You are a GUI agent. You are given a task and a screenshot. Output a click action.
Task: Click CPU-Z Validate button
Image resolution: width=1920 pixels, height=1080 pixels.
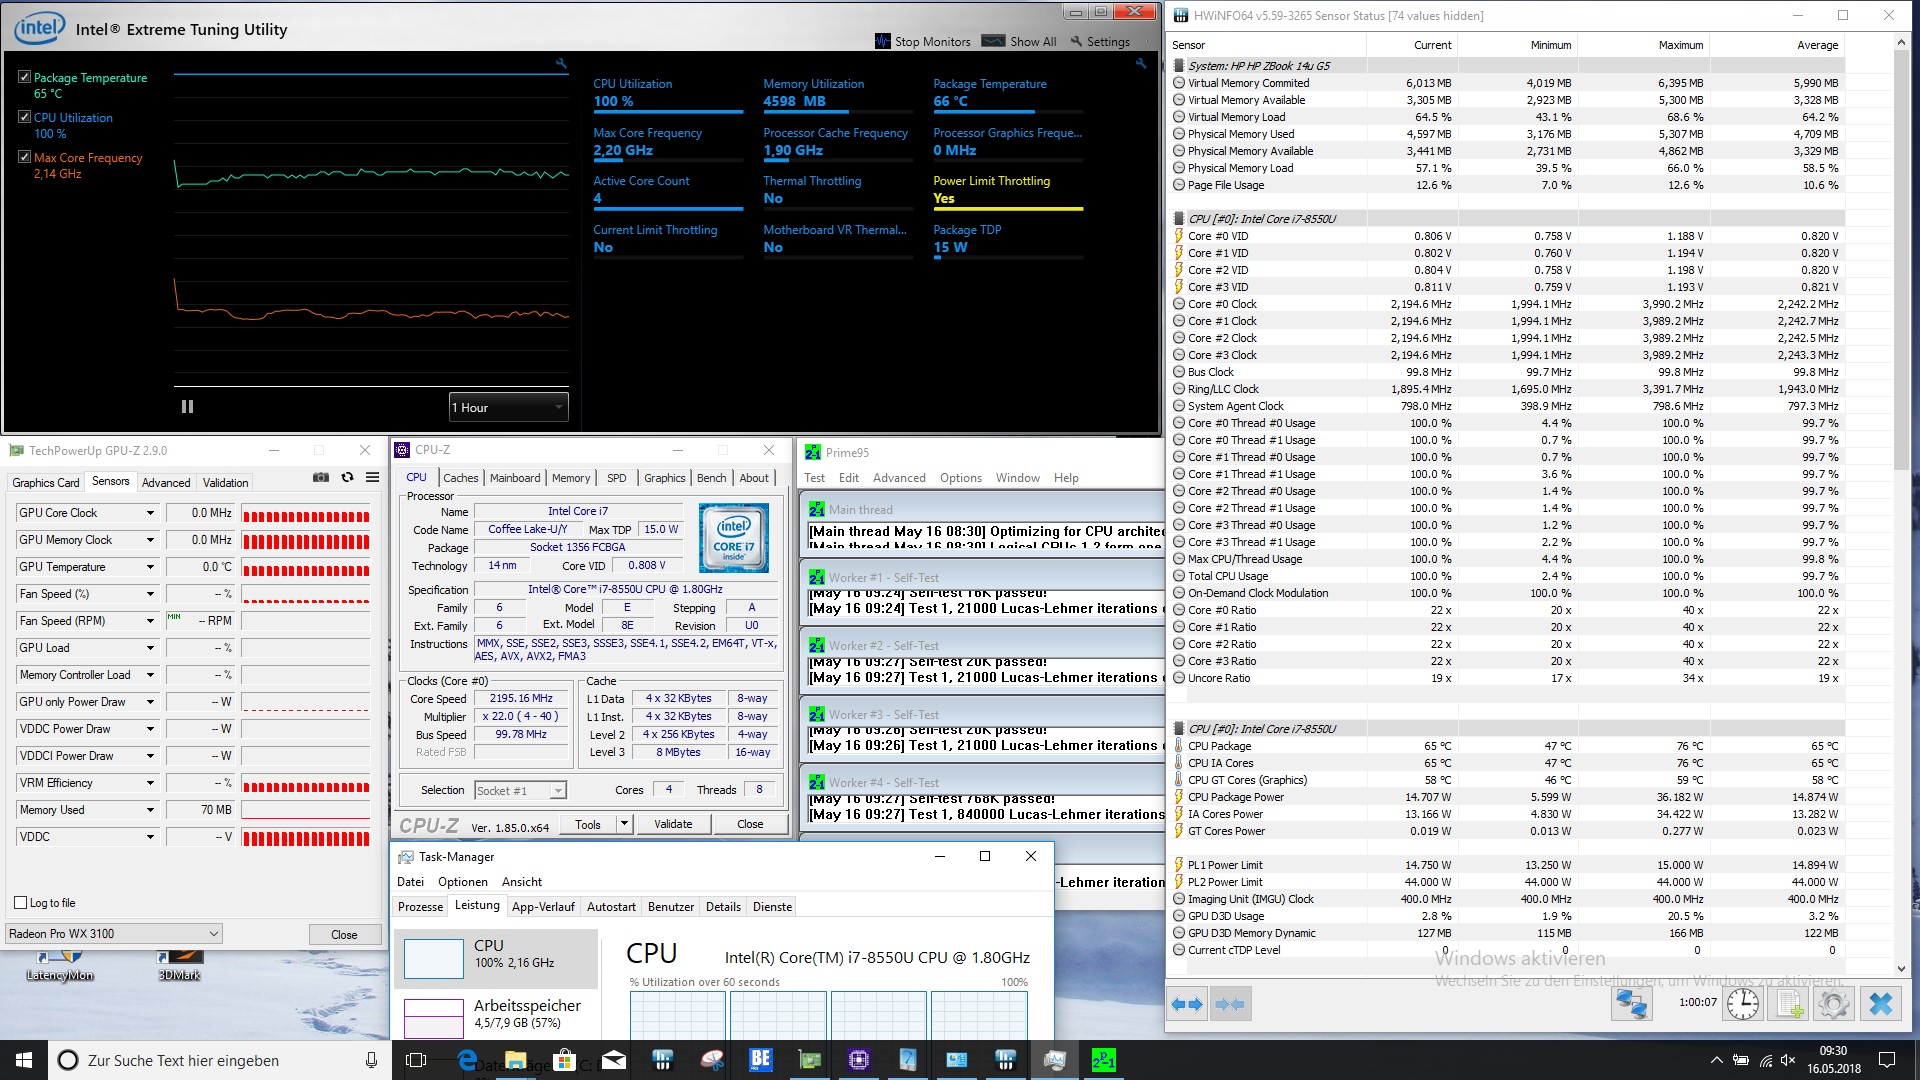[673, 824]
